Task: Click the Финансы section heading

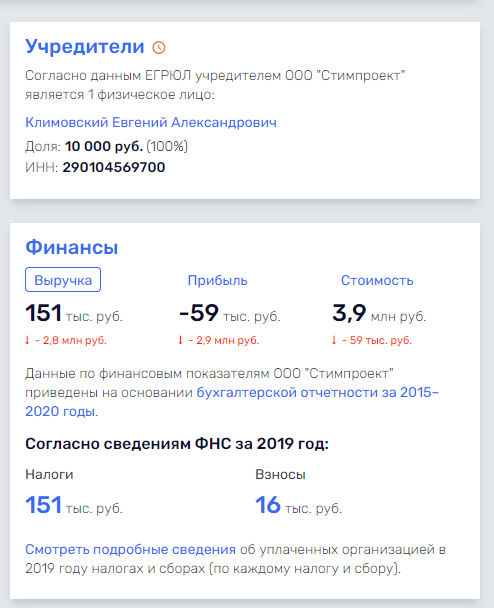Action: point(72,247)
